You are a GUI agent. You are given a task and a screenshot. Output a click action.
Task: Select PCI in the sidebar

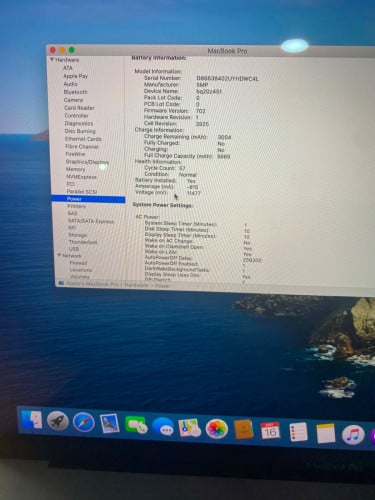pos(70,184)
